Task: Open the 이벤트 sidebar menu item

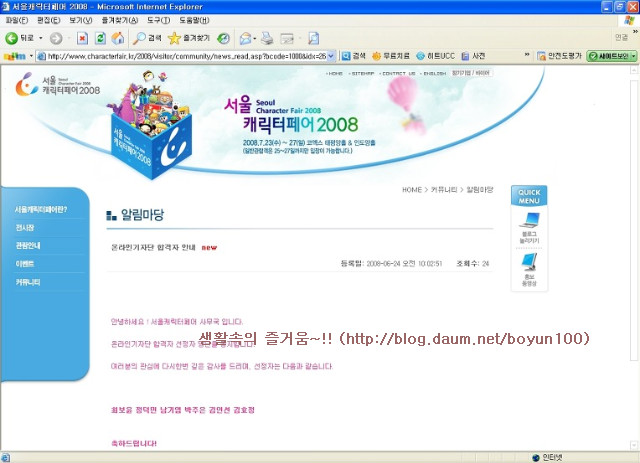Action: click(25, 264)
